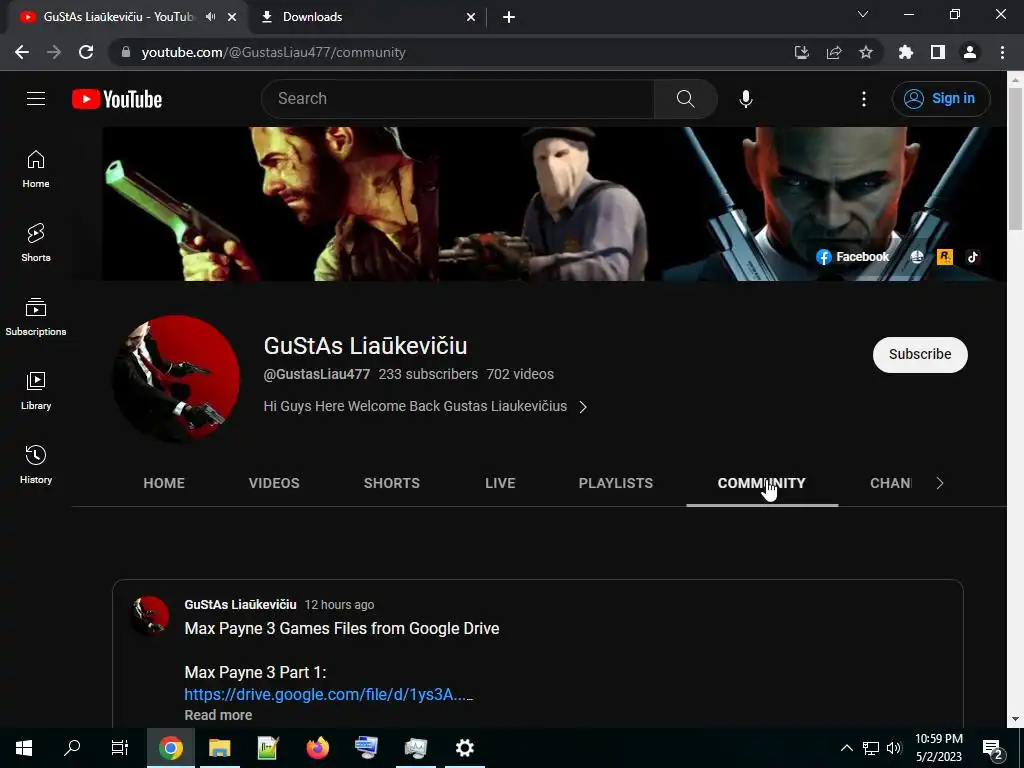This screenshot has width=1024, height=768.
Task: Open the YouTube guide hamburger menu
Action: pyautogui.click(x=36, y=99)
